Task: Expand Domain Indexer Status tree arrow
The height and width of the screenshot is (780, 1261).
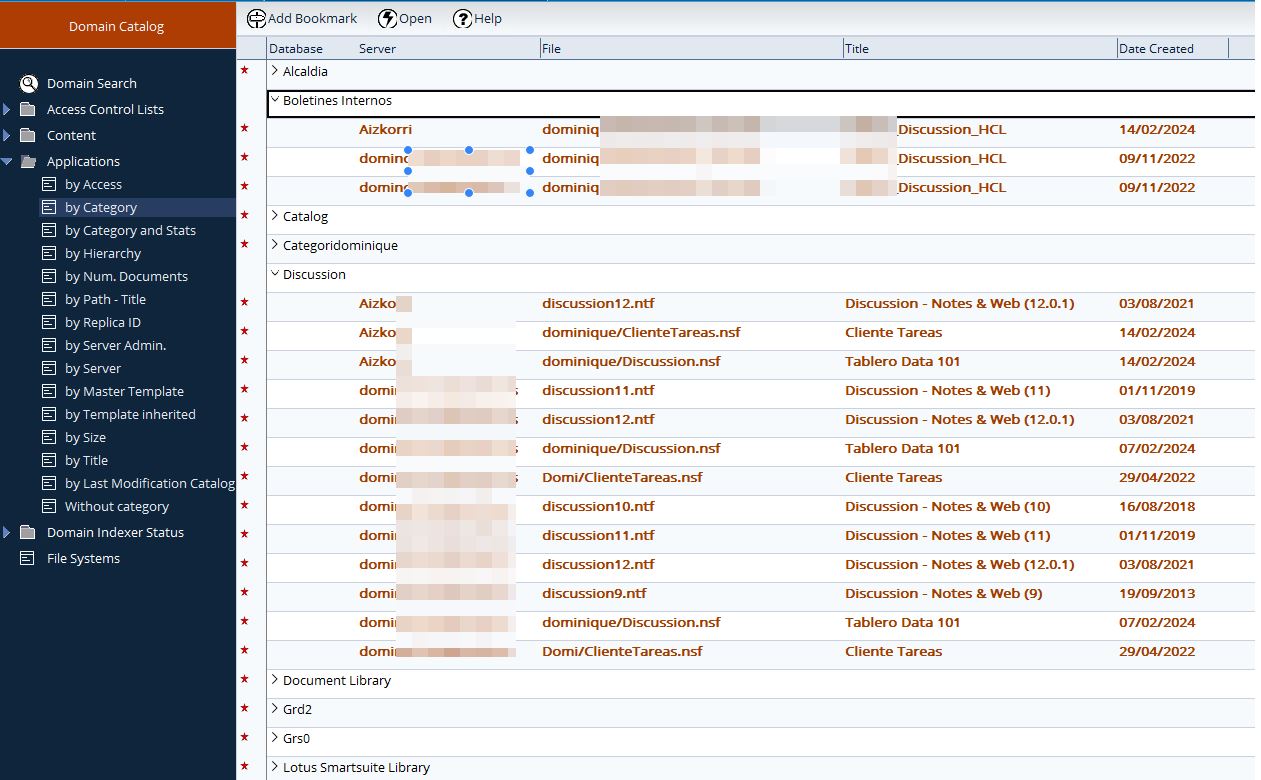Action: tap(7, 532)
